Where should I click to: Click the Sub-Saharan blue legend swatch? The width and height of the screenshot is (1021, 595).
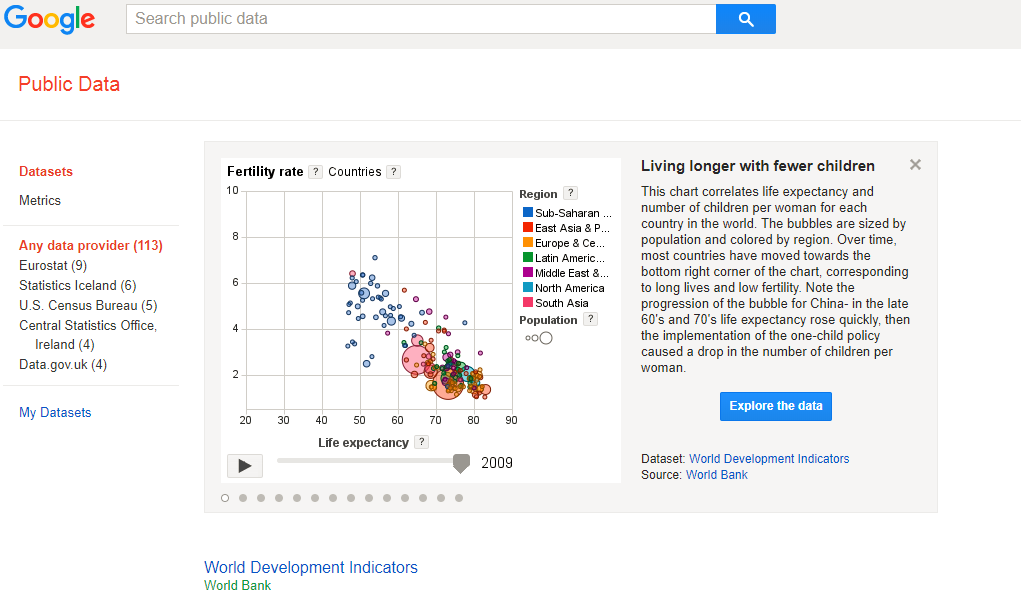[528, 212]
